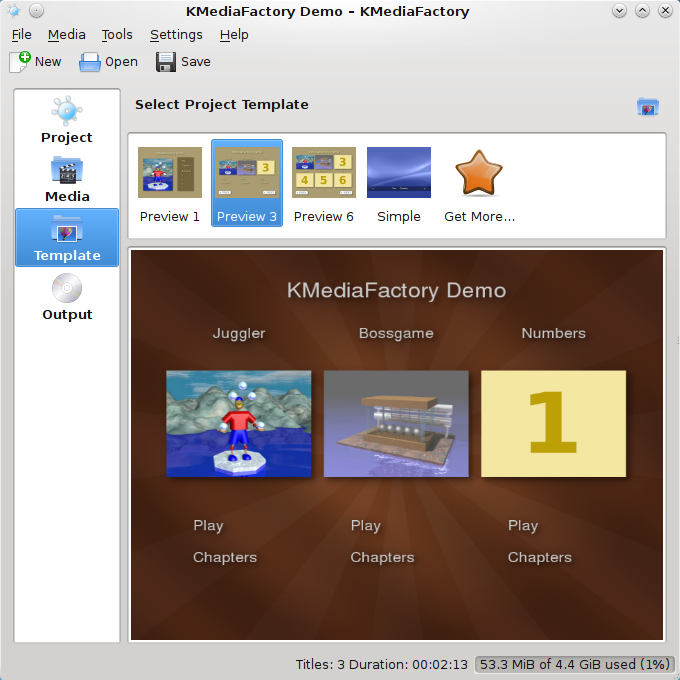Screen dimensions: 680x680
Task: Click the Get More star icon
Action: click(479, 172)
